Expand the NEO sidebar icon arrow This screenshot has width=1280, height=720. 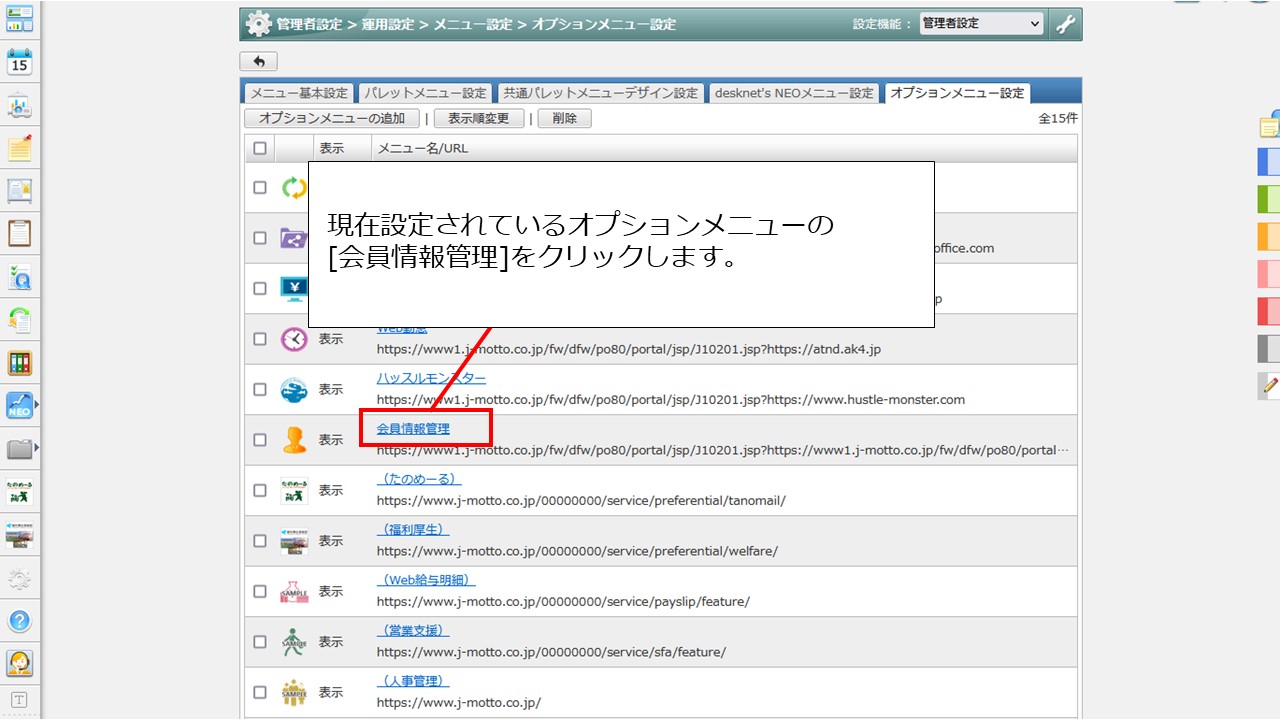click(x=37, y=405)
